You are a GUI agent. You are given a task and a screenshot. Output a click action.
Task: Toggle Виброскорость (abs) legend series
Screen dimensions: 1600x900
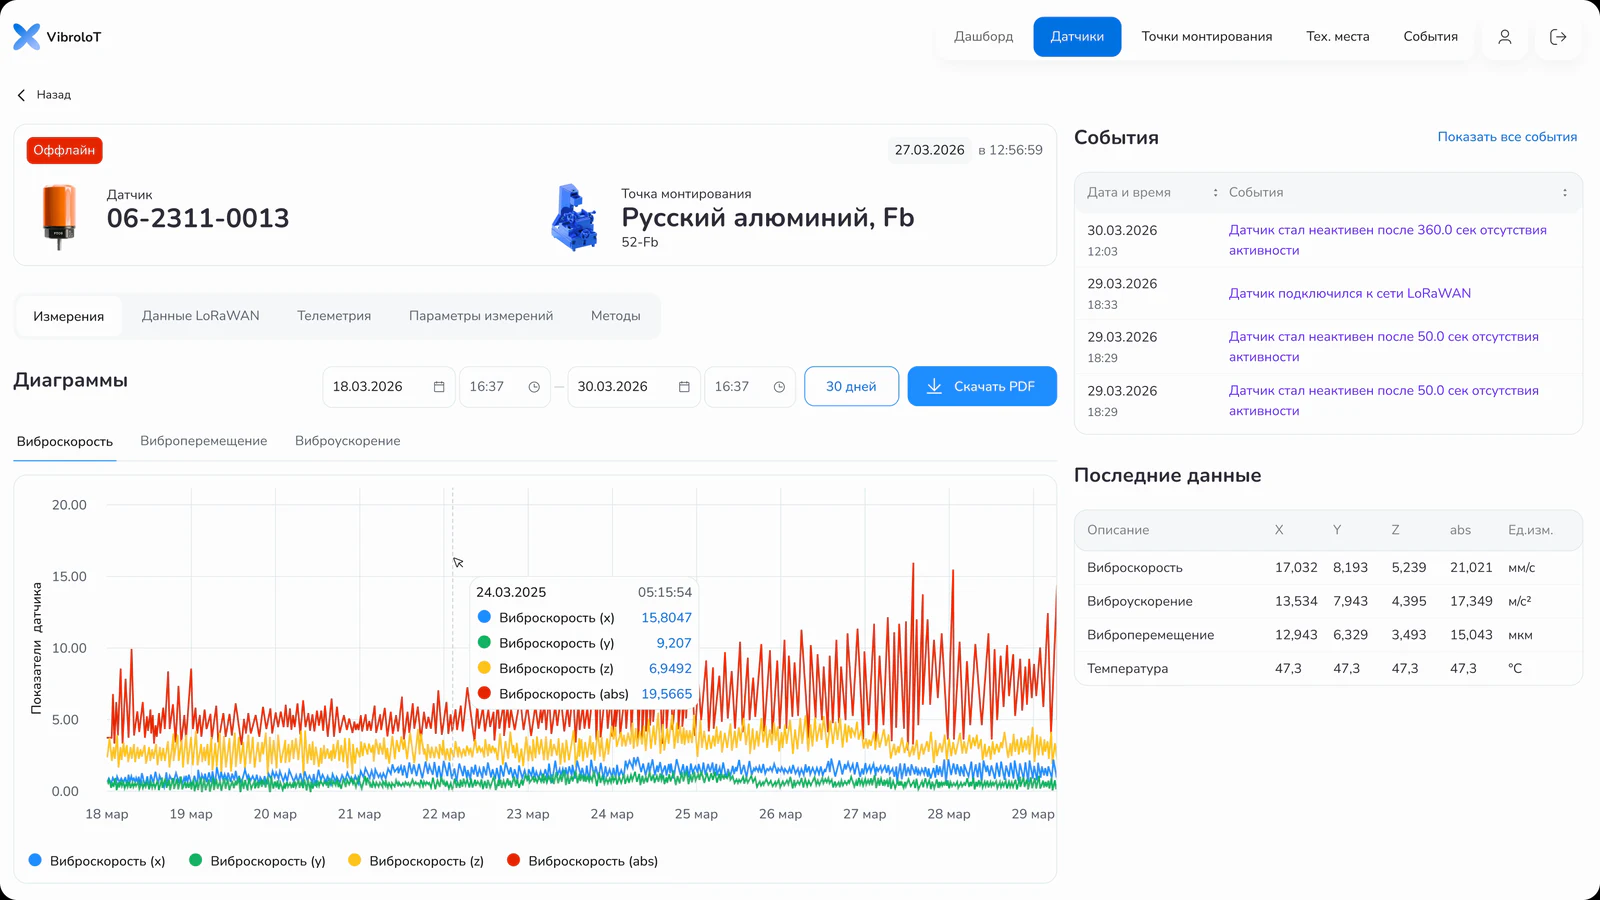click(582, 860)
